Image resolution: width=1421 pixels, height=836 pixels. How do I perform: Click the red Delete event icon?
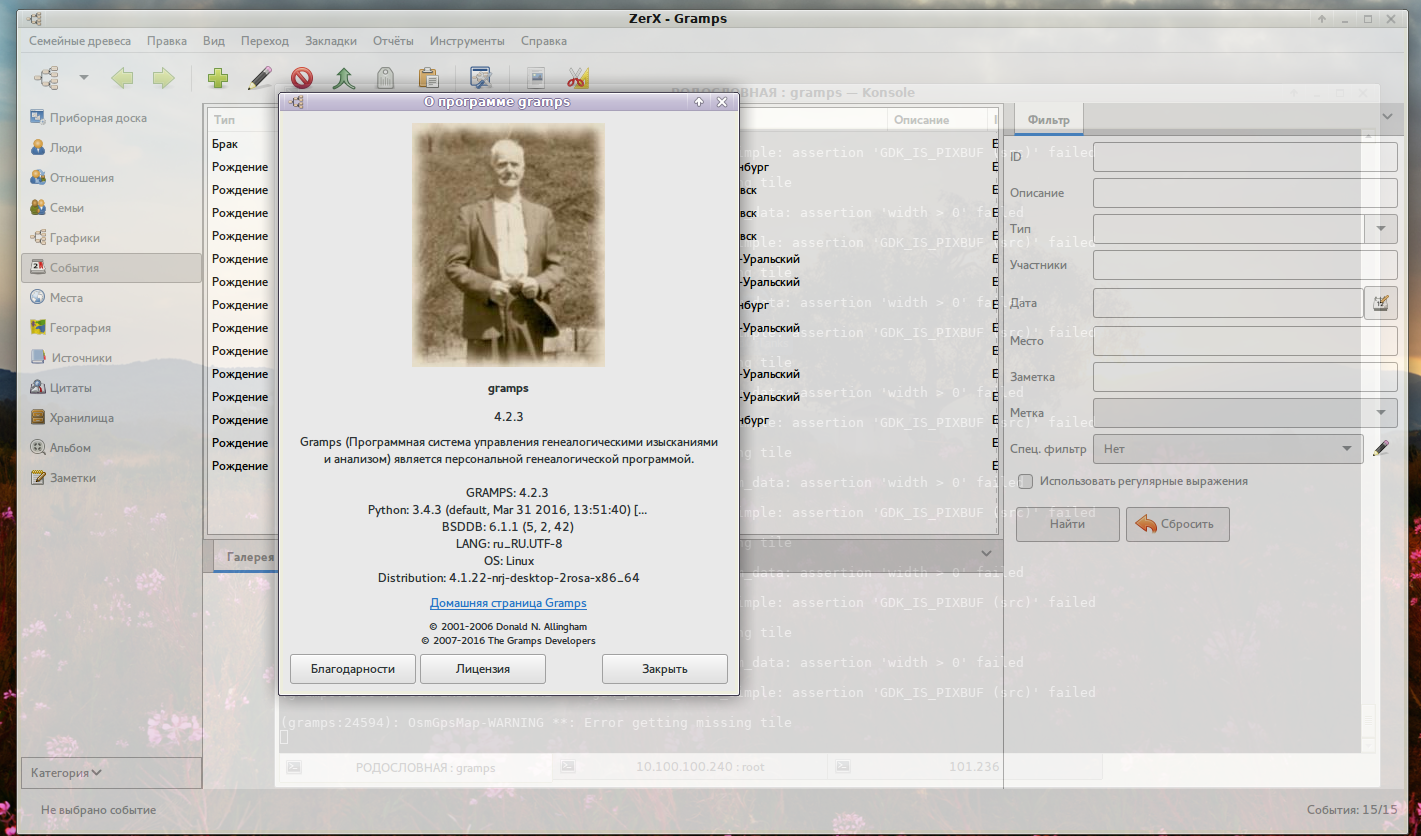[302, 78]
